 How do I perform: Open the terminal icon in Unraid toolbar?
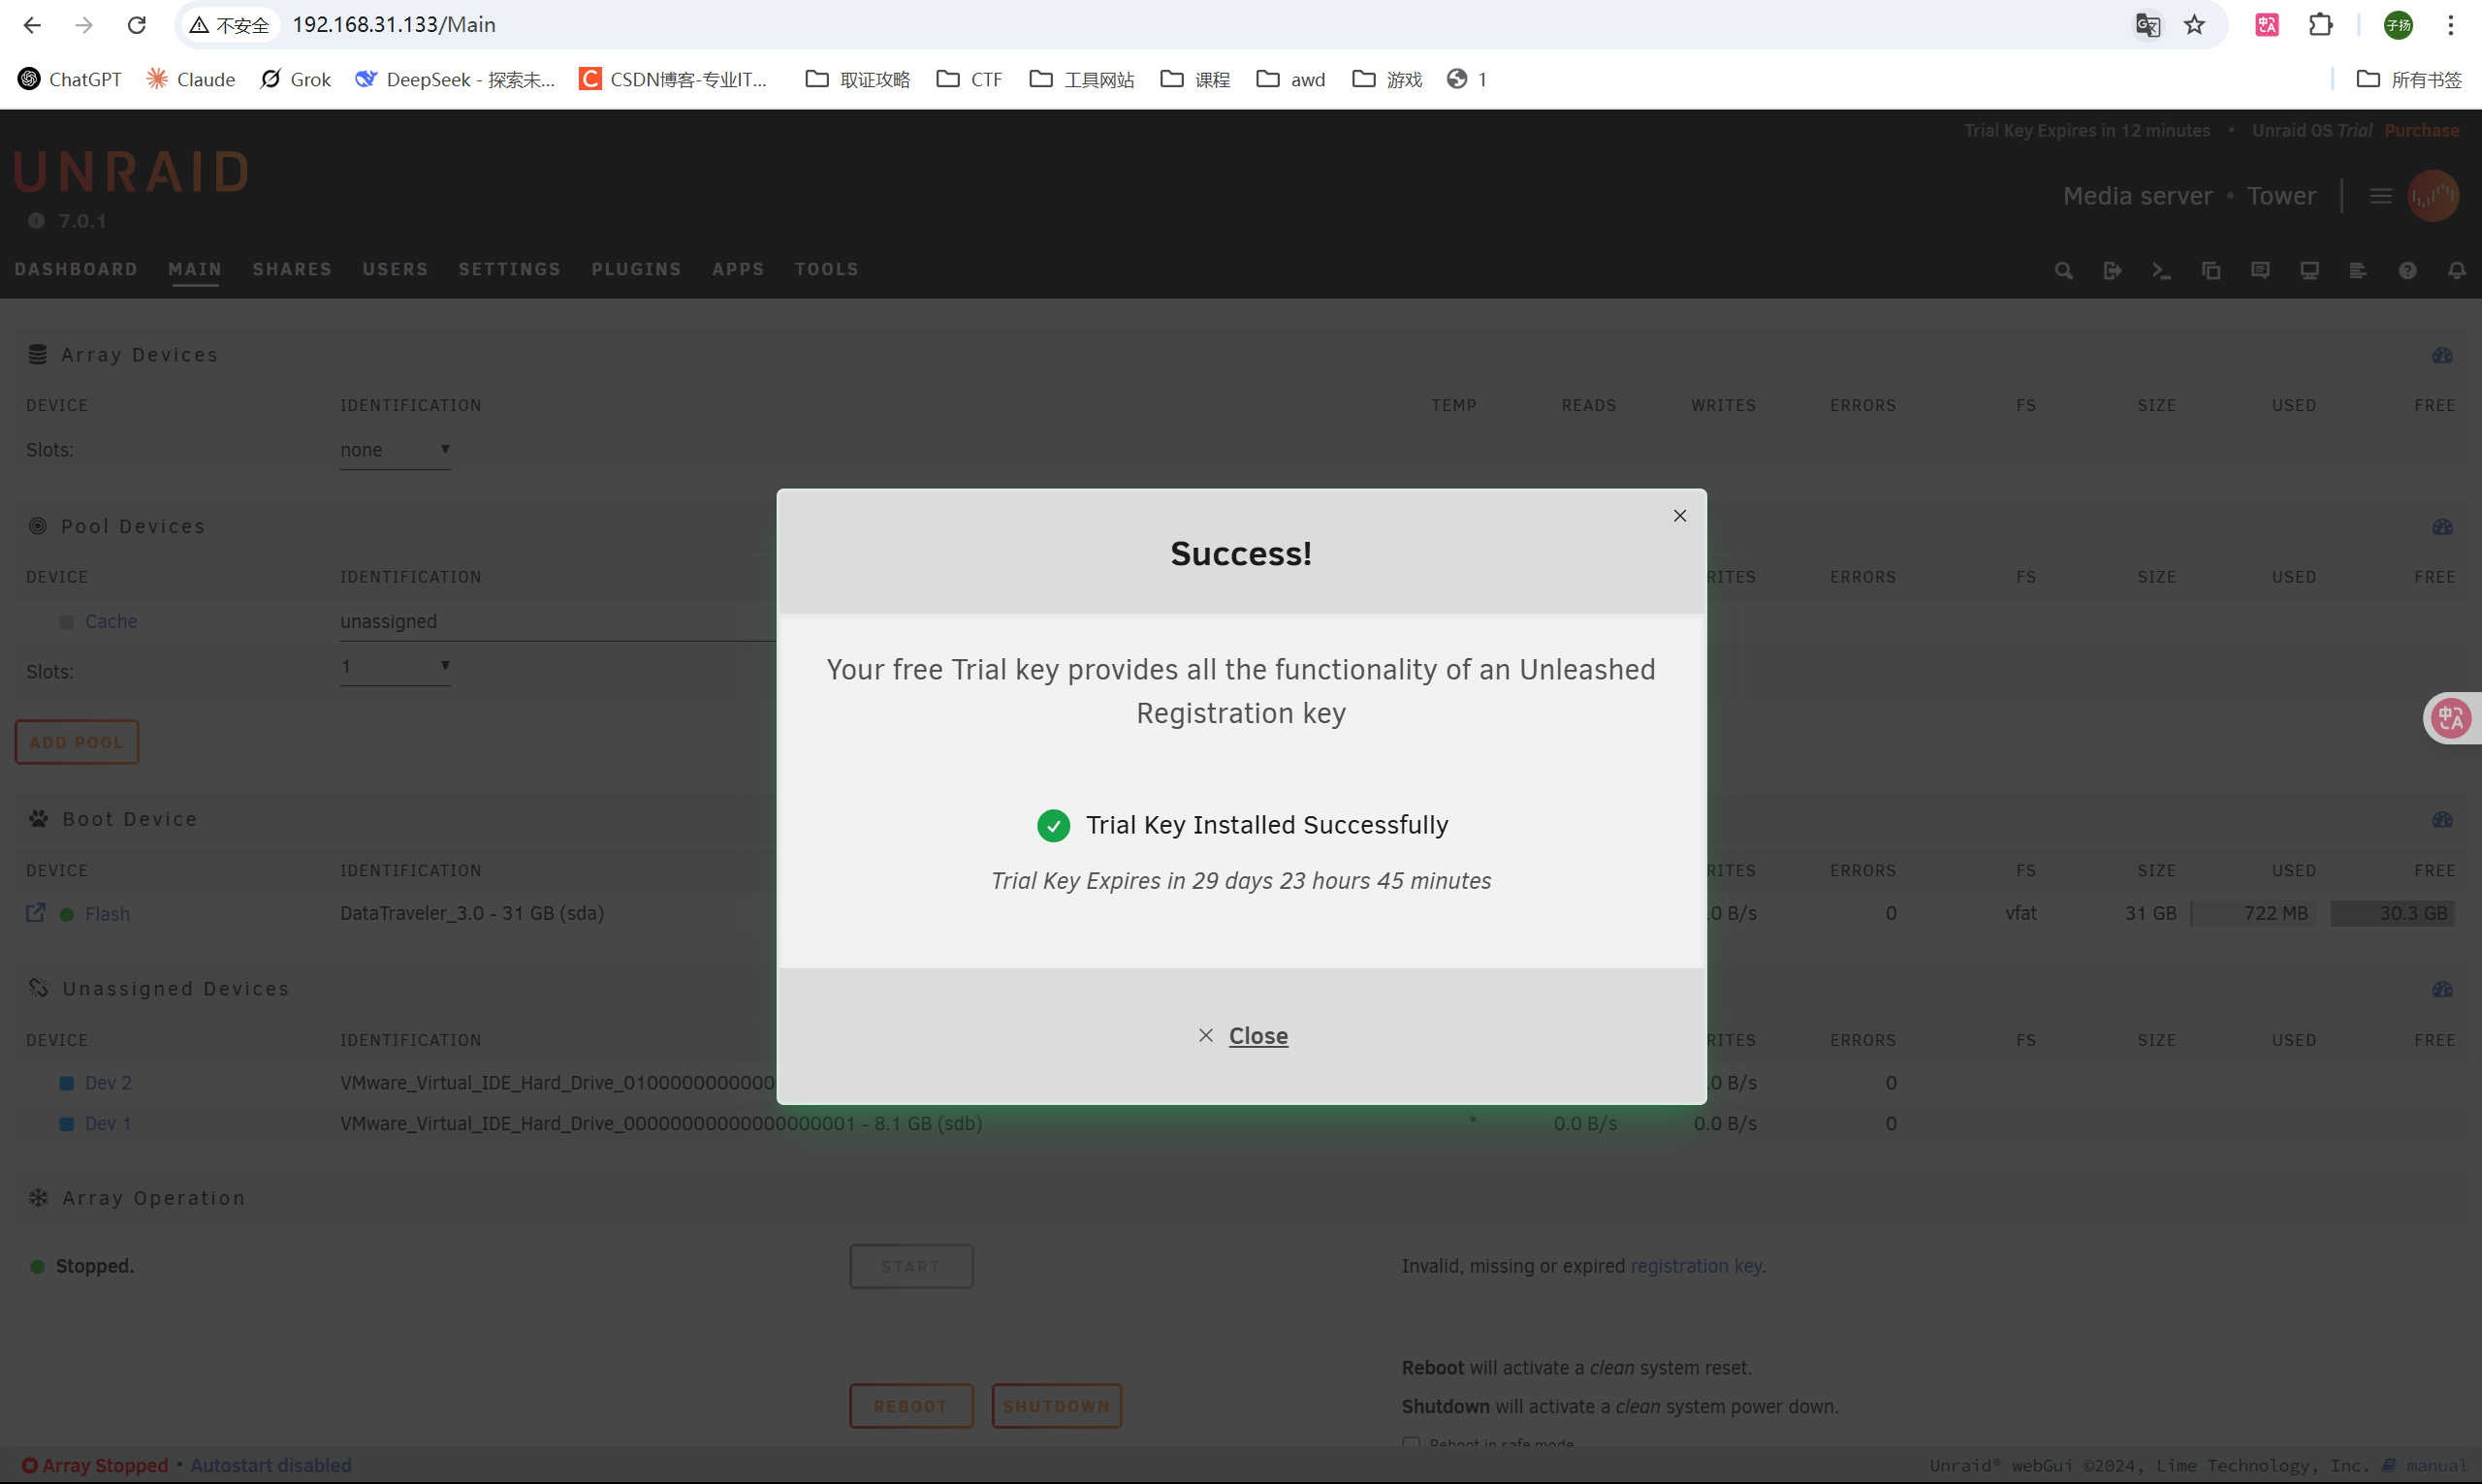2161,271
